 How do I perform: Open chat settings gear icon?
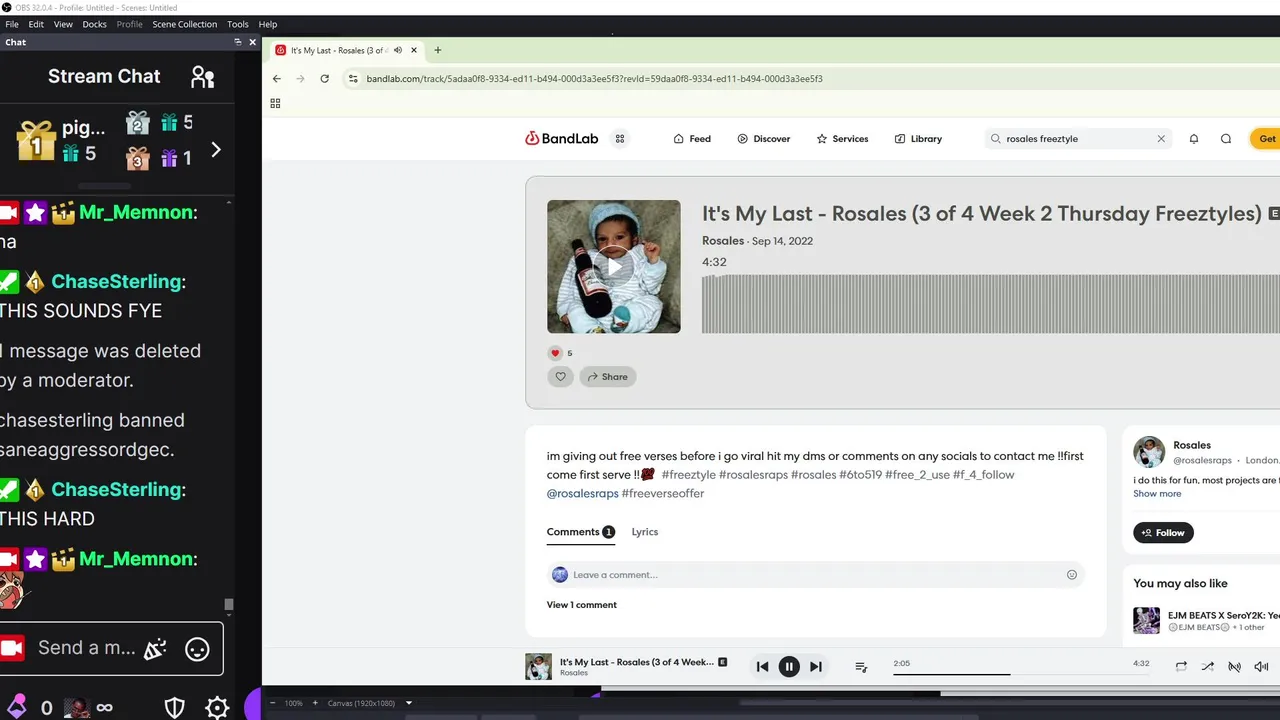click(x=217, y=708)
